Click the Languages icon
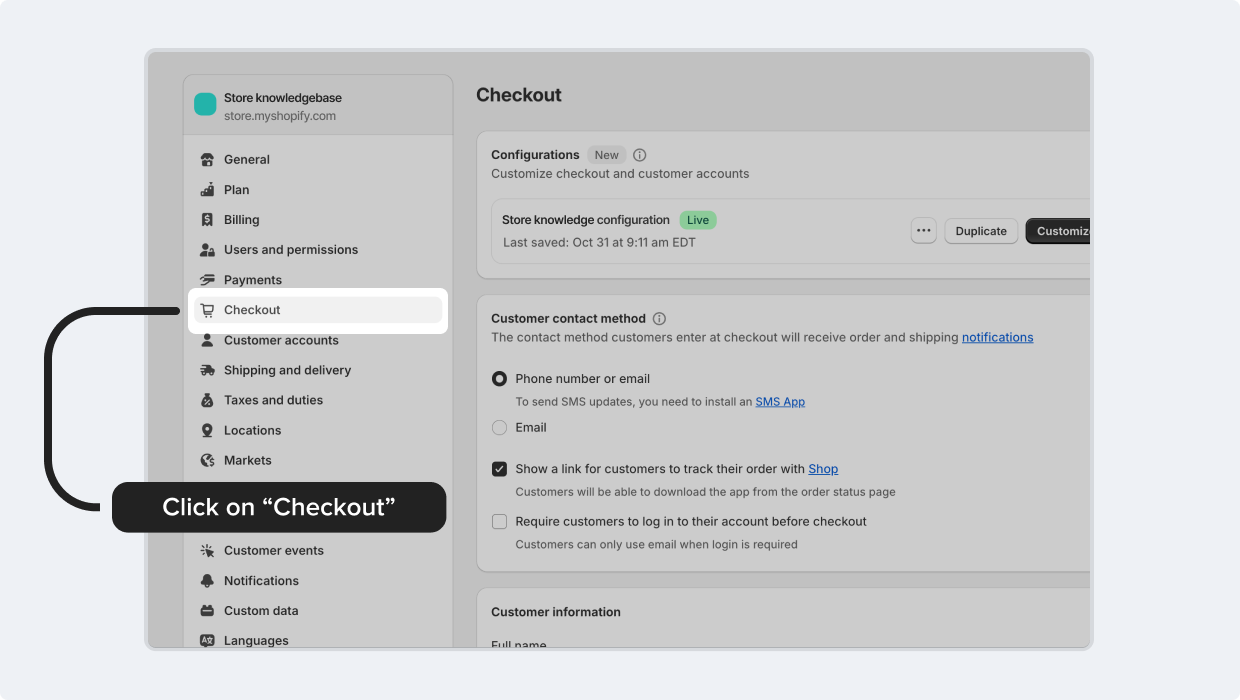The height and width of the screenshot is (700, 1240). [x=207, y=640]
